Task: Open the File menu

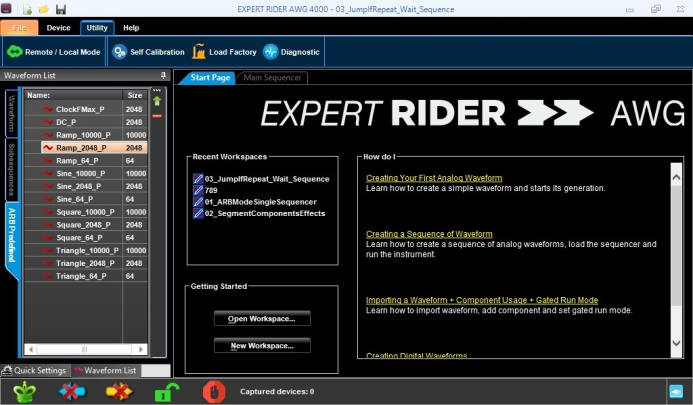Action: [19, 28]
